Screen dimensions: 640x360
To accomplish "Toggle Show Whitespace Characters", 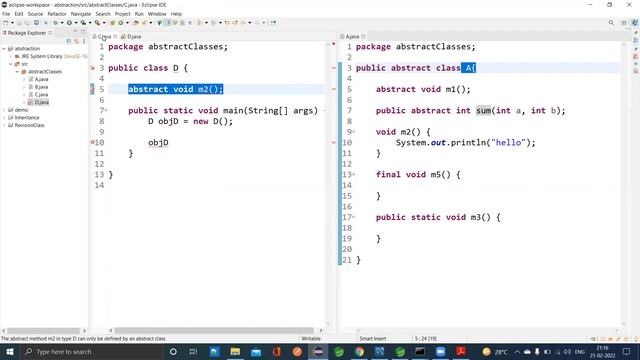I will 189,23.
